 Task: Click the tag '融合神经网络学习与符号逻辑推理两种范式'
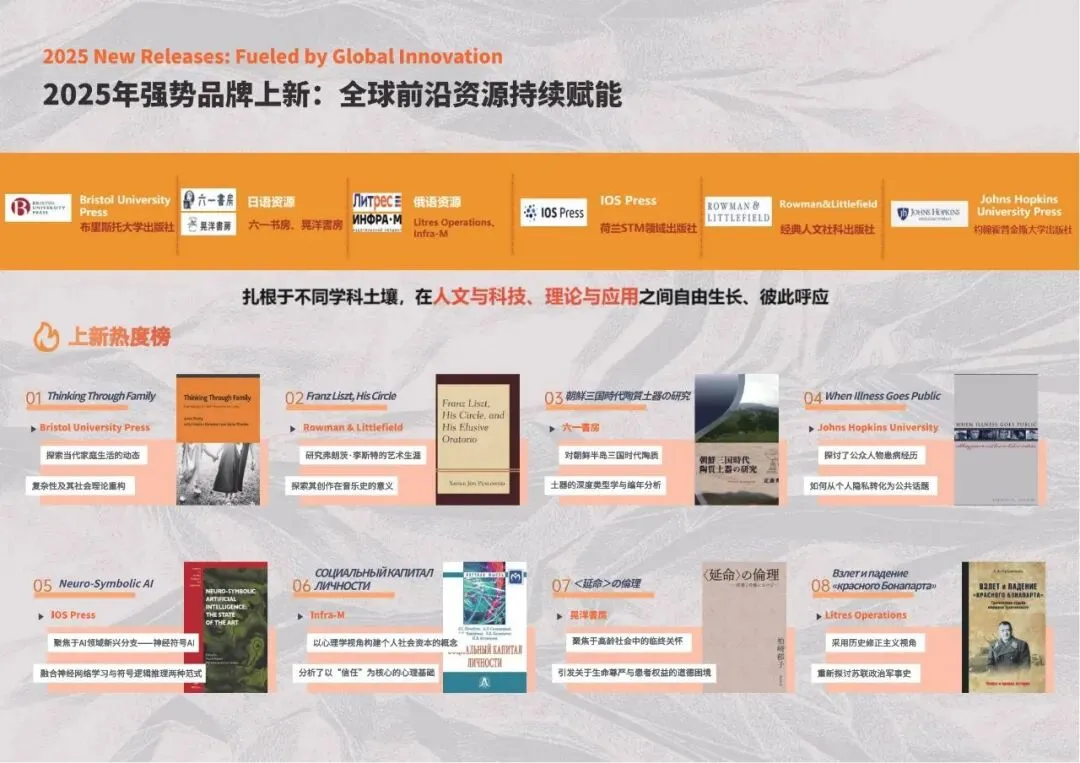click(121, 673)
